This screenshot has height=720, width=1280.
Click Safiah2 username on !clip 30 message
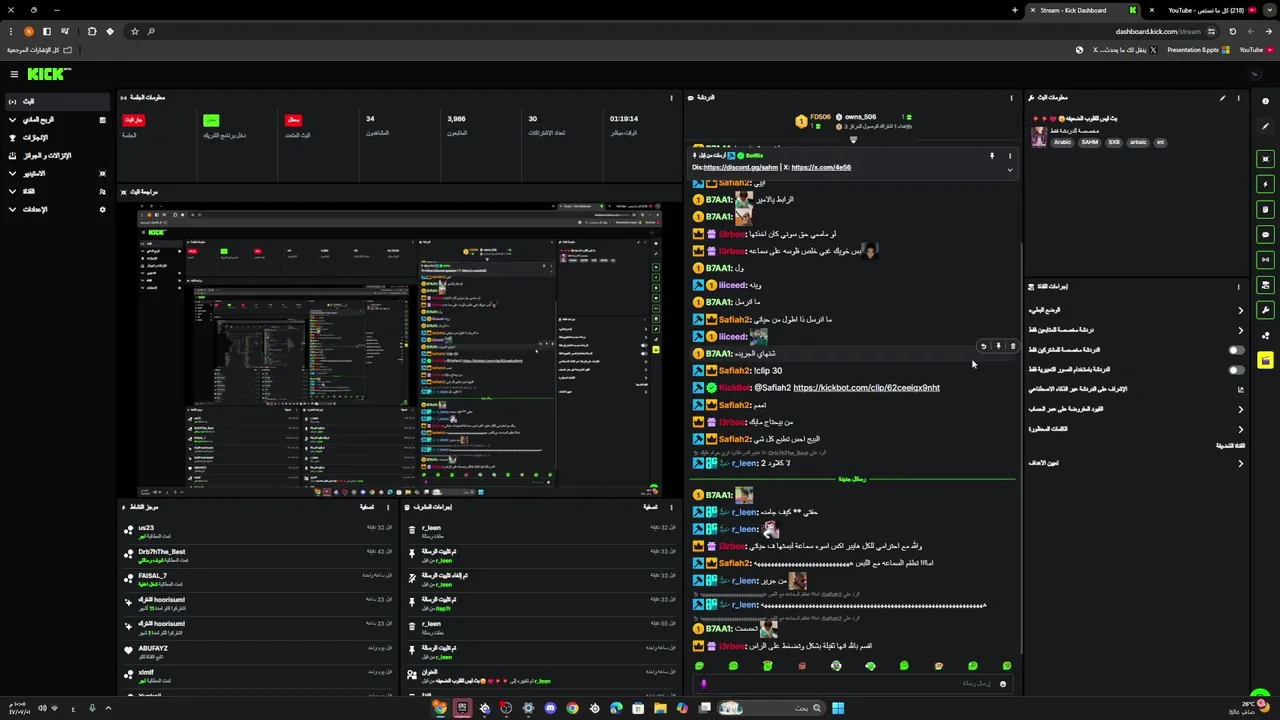tap(735, 371)
